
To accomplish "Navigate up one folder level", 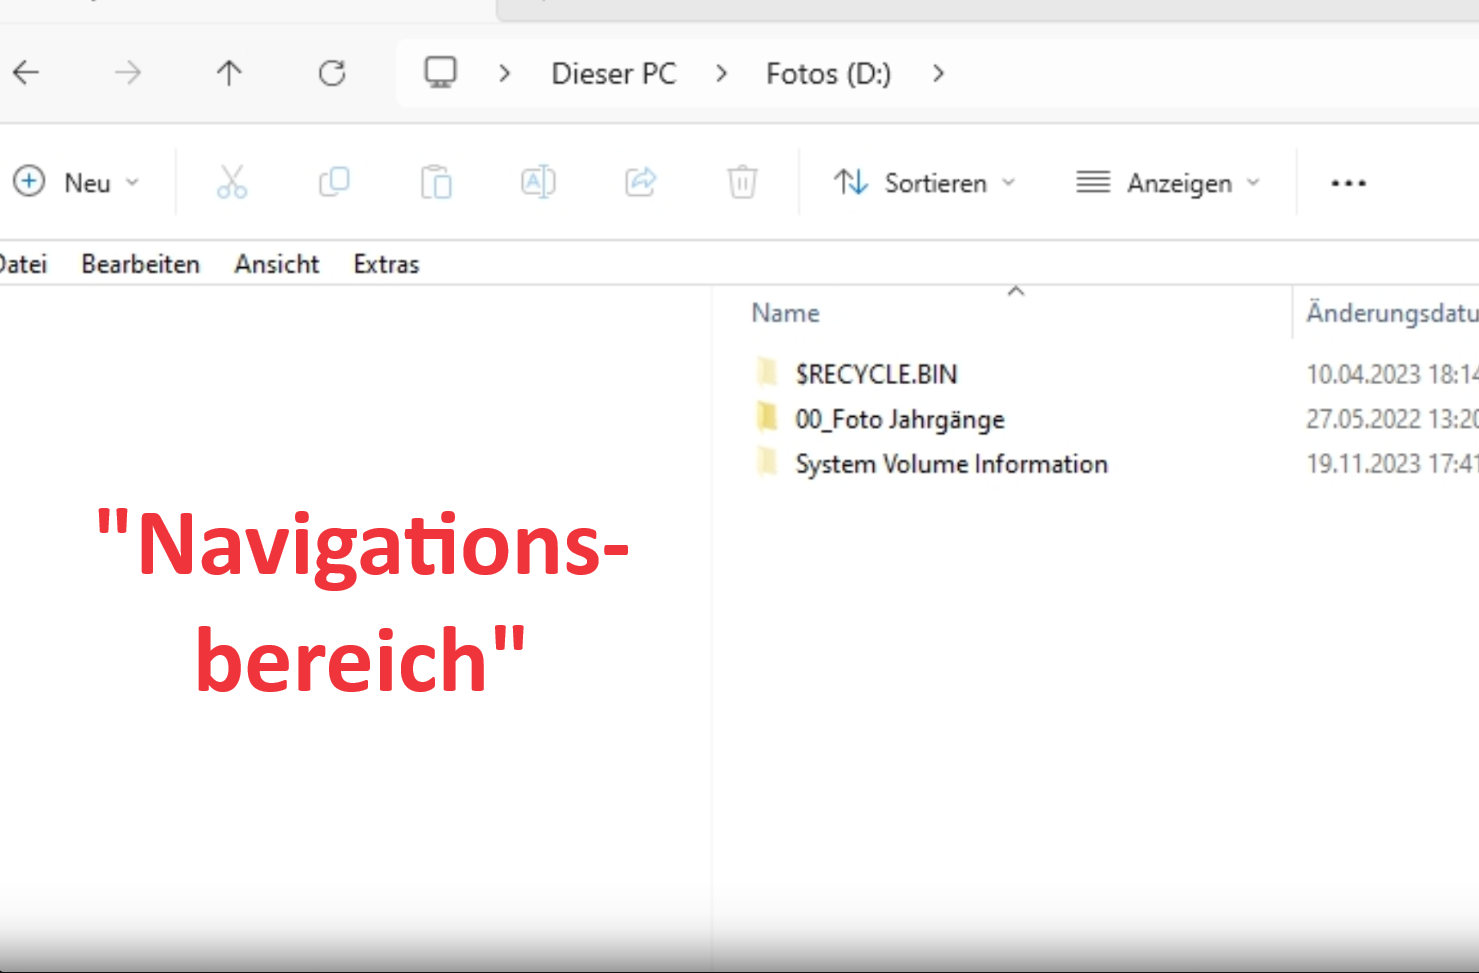I will pyautogui.click(x=229, y=73).
